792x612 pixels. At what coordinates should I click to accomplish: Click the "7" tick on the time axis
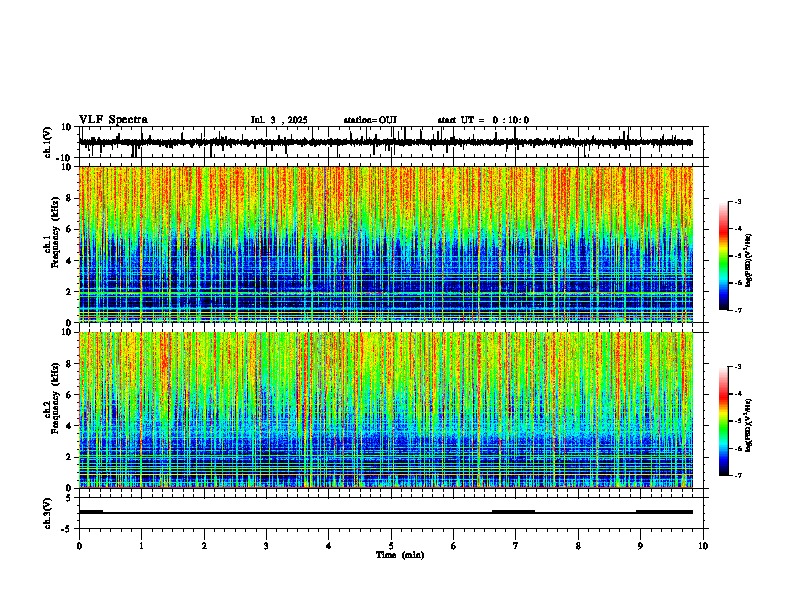point(516,546)
